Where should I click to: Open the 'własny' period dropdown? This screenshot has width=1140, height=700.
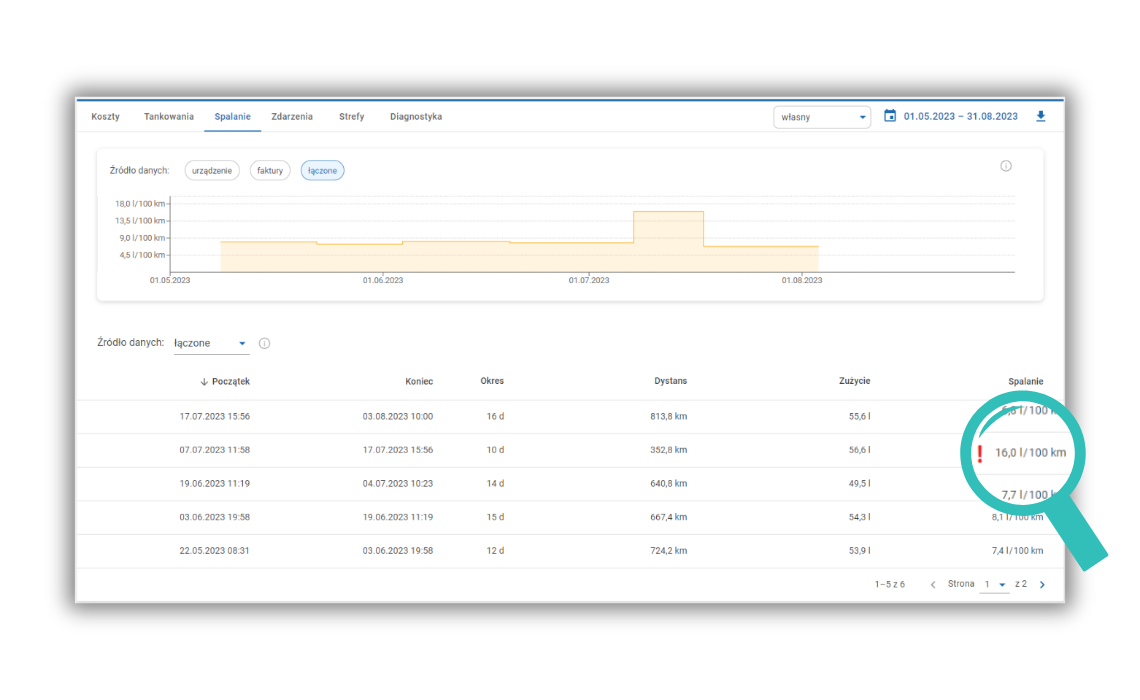tap(821, 117)
